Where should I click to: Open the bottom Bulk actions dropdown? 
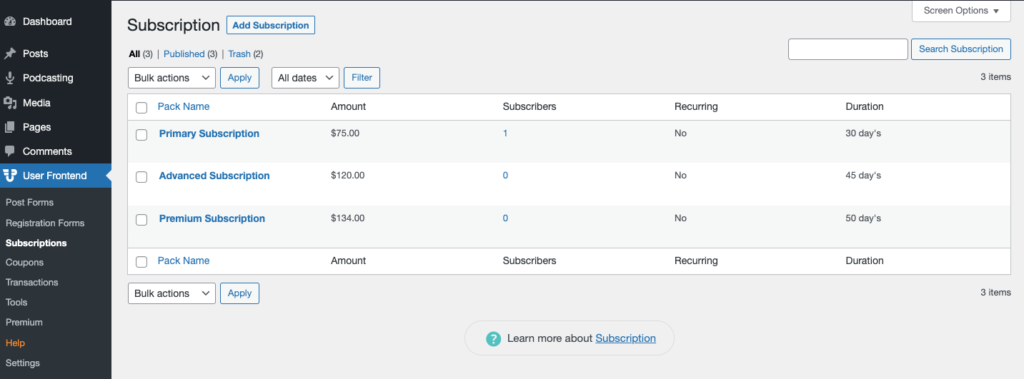pyautogui.click(x=172, y=293)
